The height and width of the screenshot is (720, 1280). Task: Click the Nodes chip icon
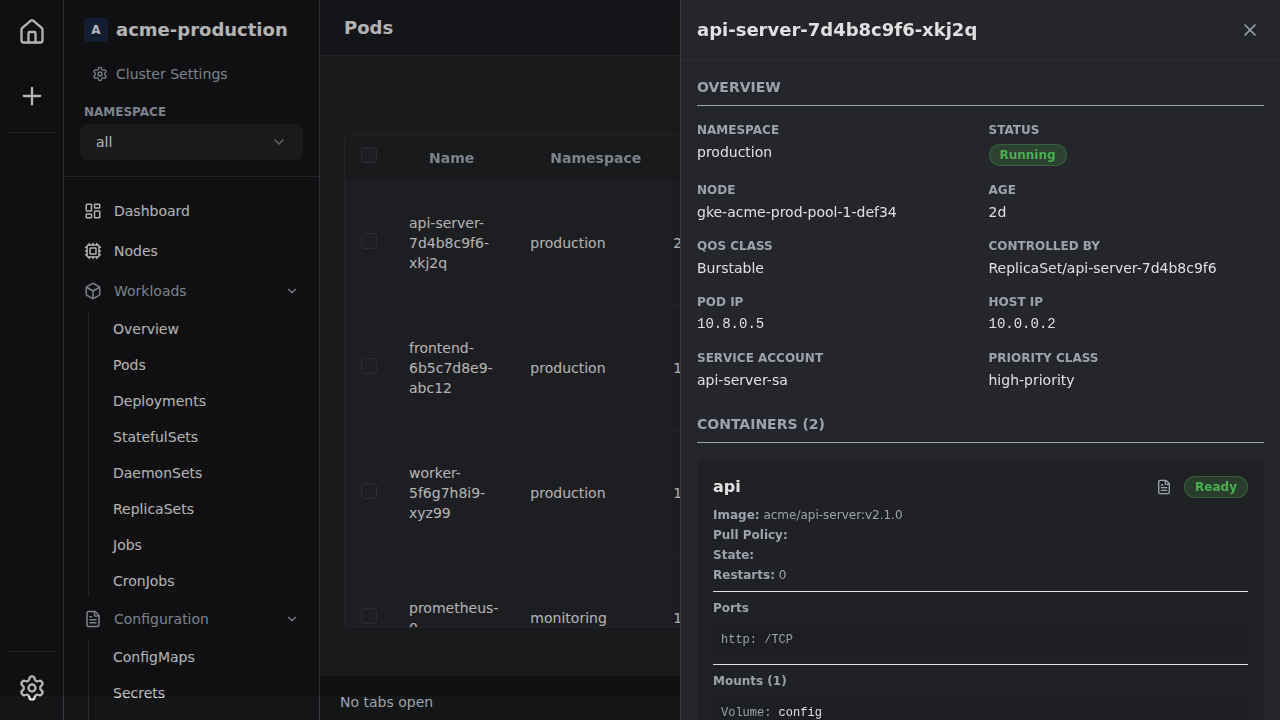93,251
